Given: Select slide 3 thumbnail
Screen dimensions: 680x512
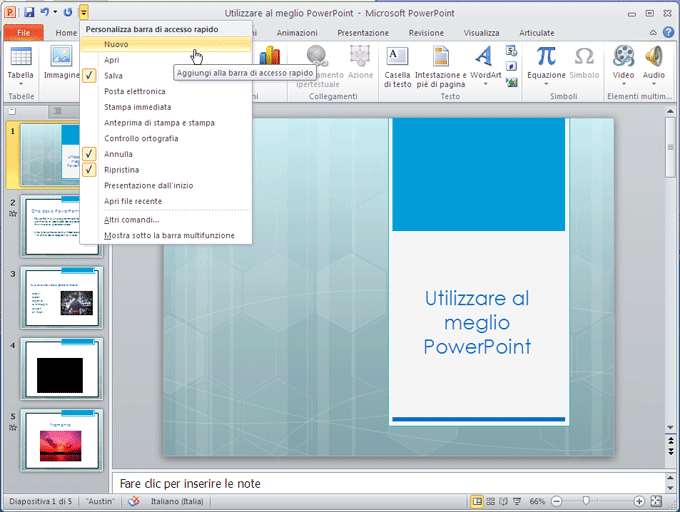Looking at the screenshot, I should (x=62, y=297).
